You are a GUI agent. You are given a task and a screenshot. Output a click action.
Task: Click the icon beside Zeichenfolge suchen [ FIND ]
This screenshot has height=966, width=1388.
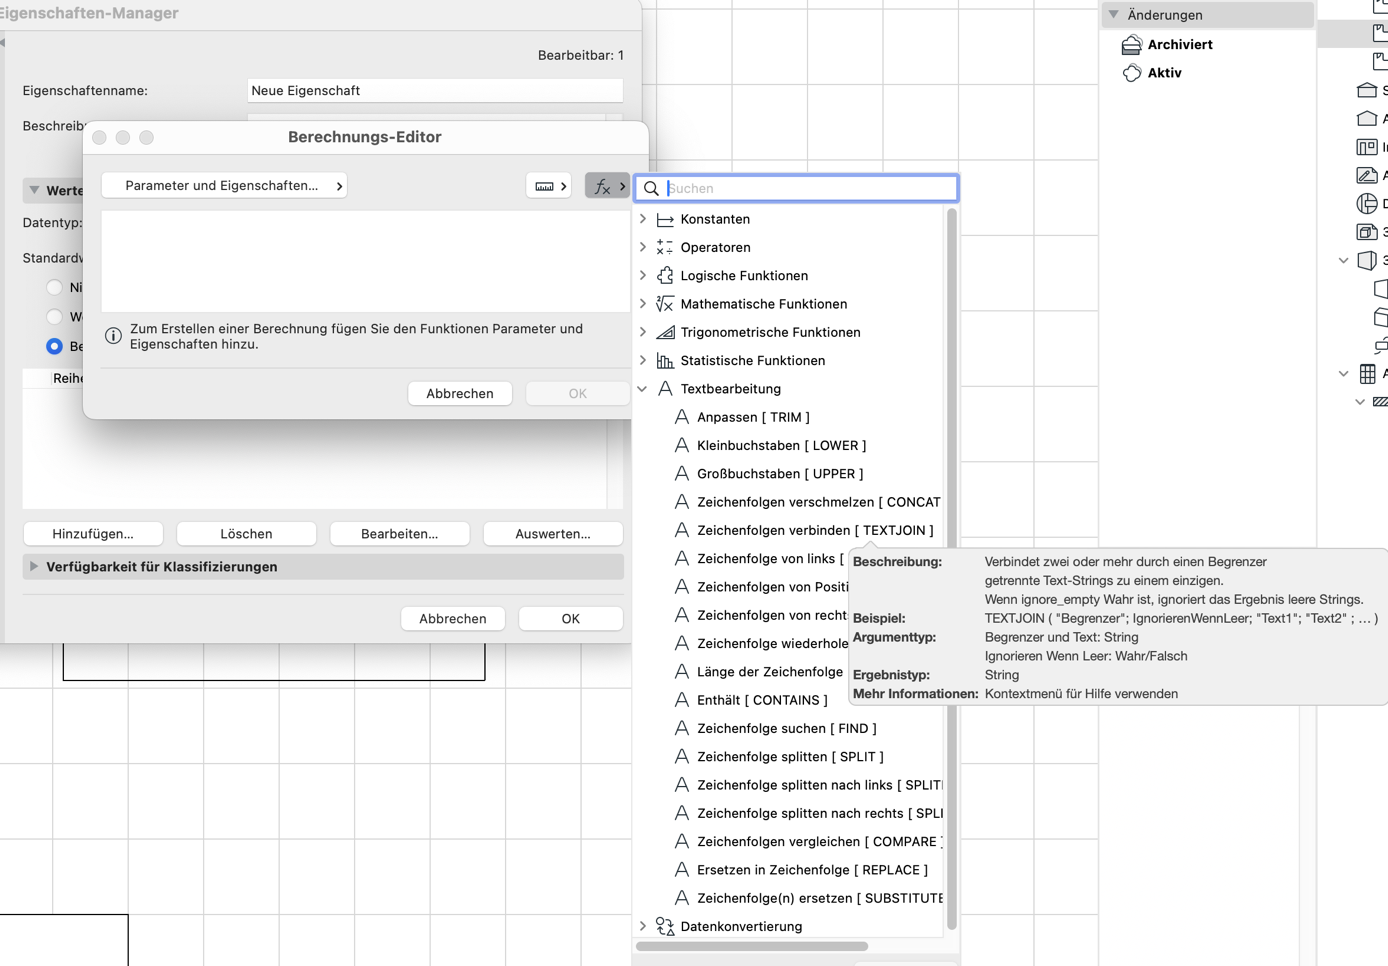681,728
